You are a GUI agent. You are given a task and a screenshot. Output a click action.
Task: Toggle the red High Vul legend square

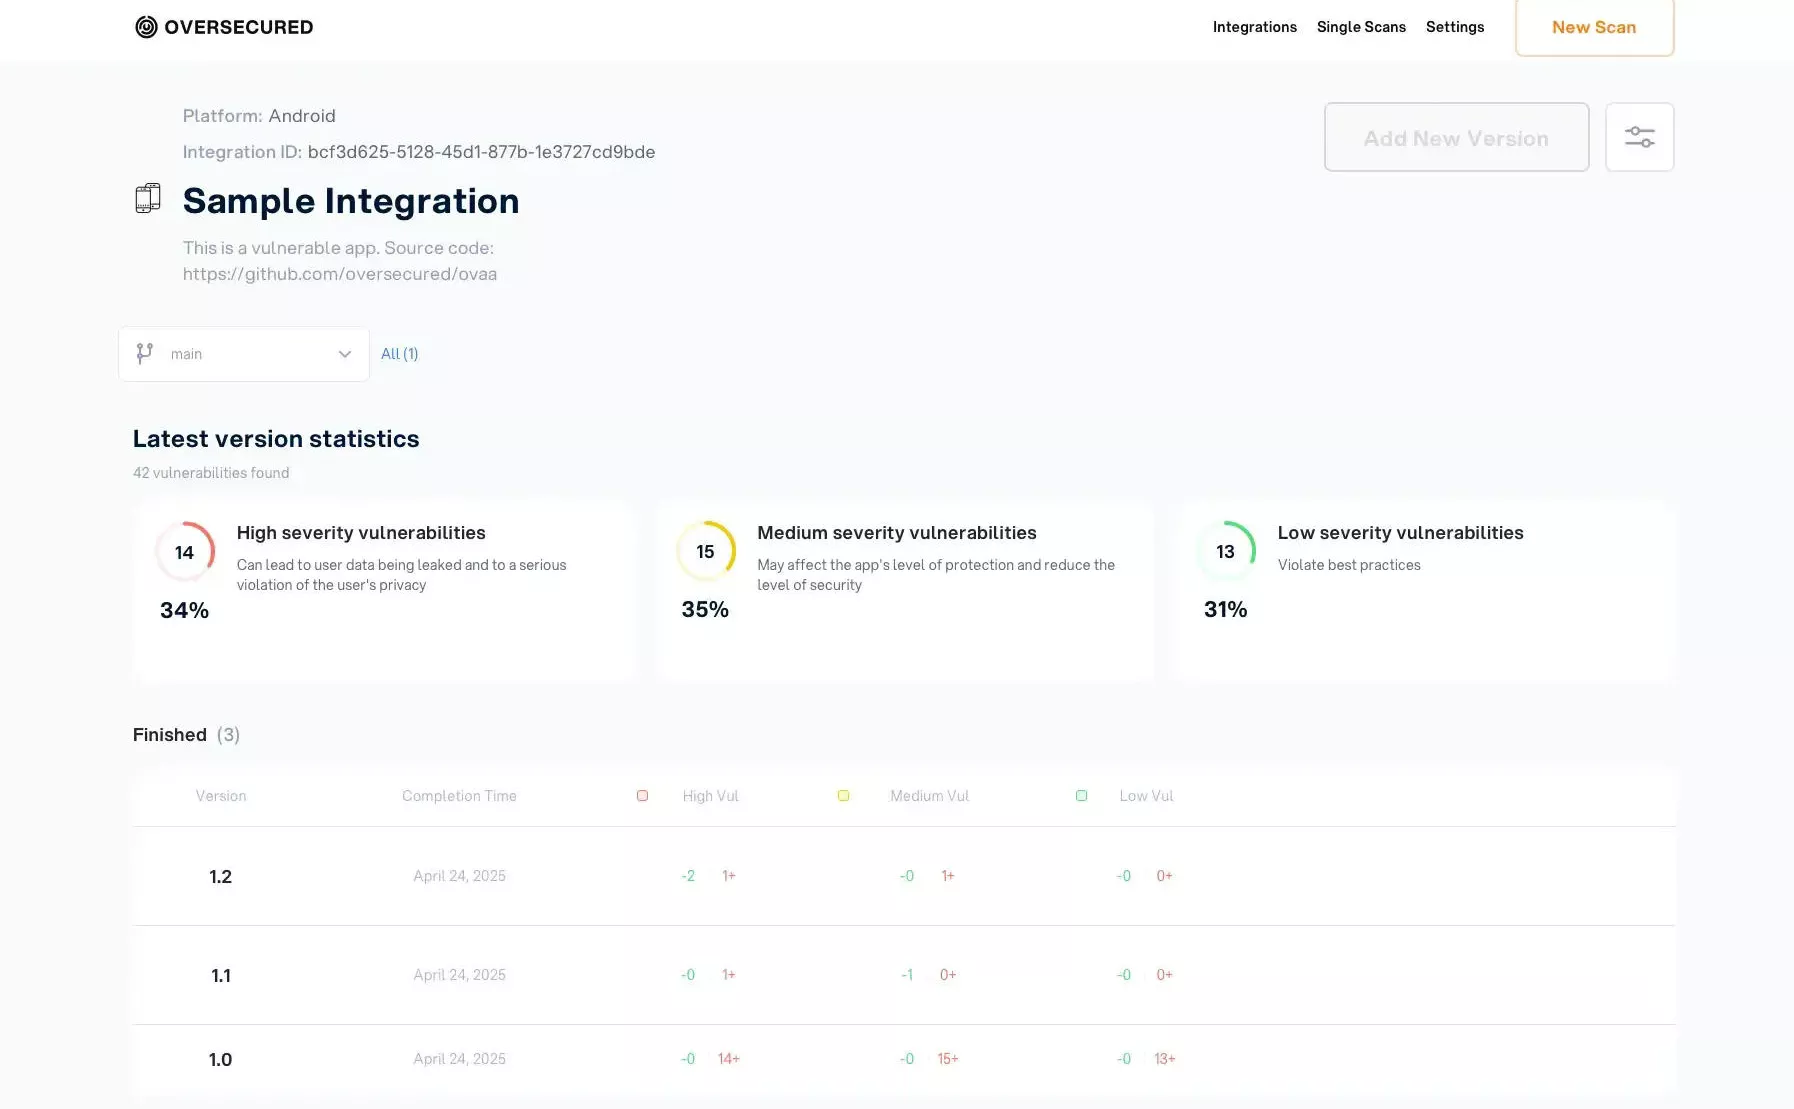[x=643, y=795]
